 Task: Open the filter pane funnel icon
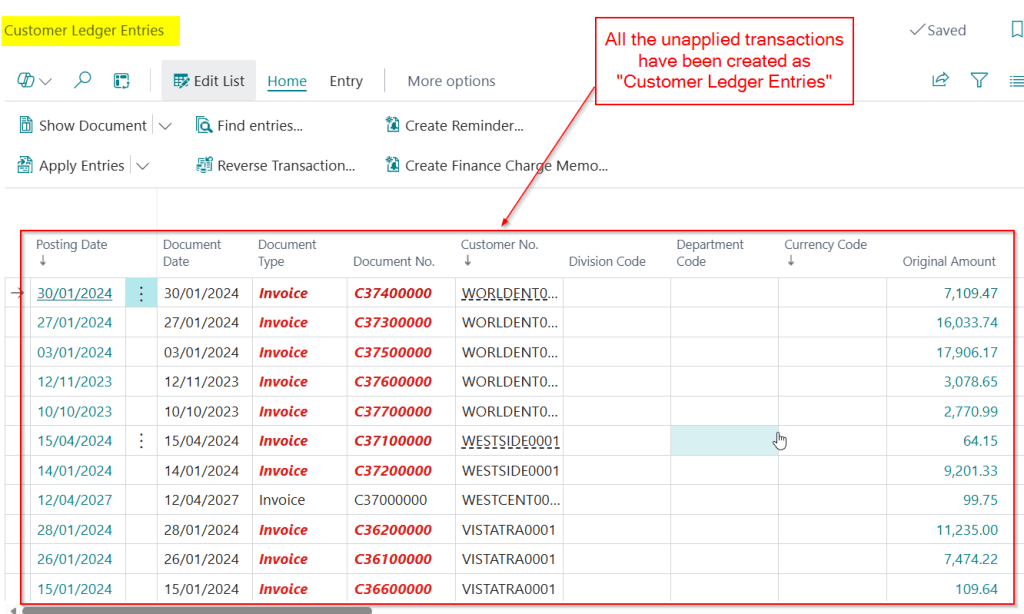click(x=980, y=81)
